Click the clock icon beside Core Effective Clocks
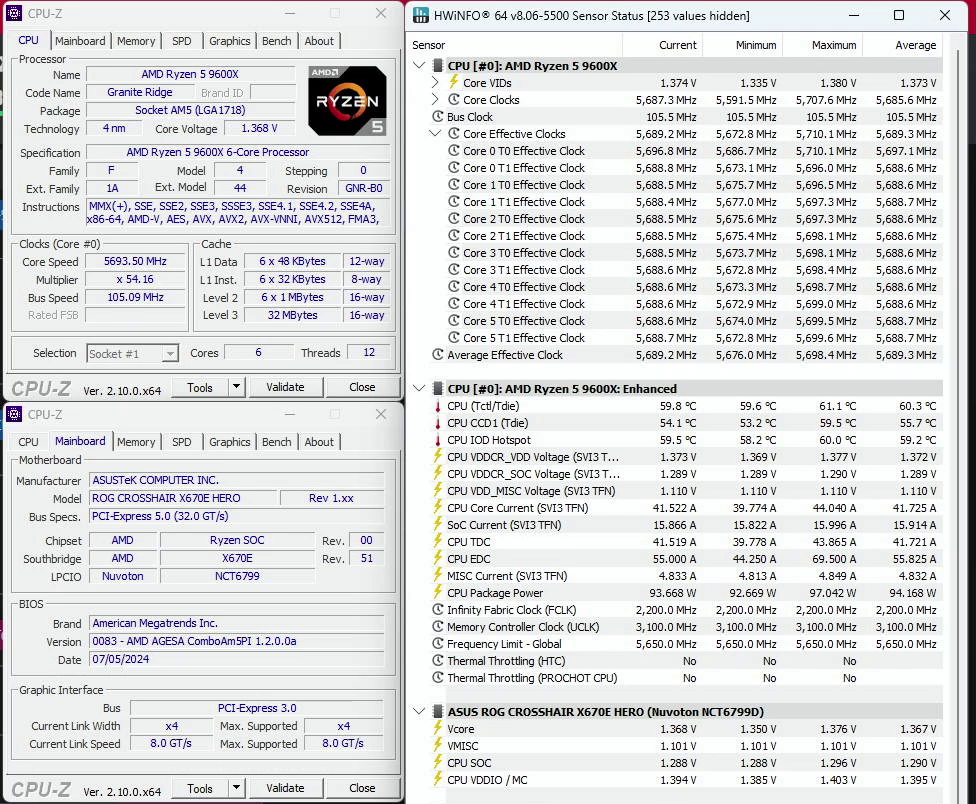Viewport: 976px width, 804px height. 454,133
